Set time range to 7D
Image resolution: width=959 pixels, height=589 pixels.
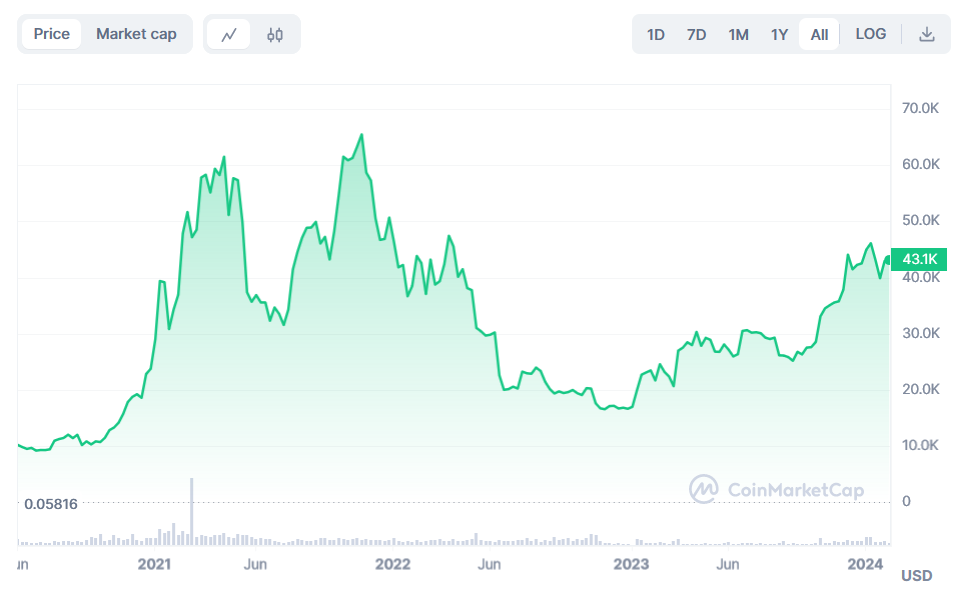696,34
